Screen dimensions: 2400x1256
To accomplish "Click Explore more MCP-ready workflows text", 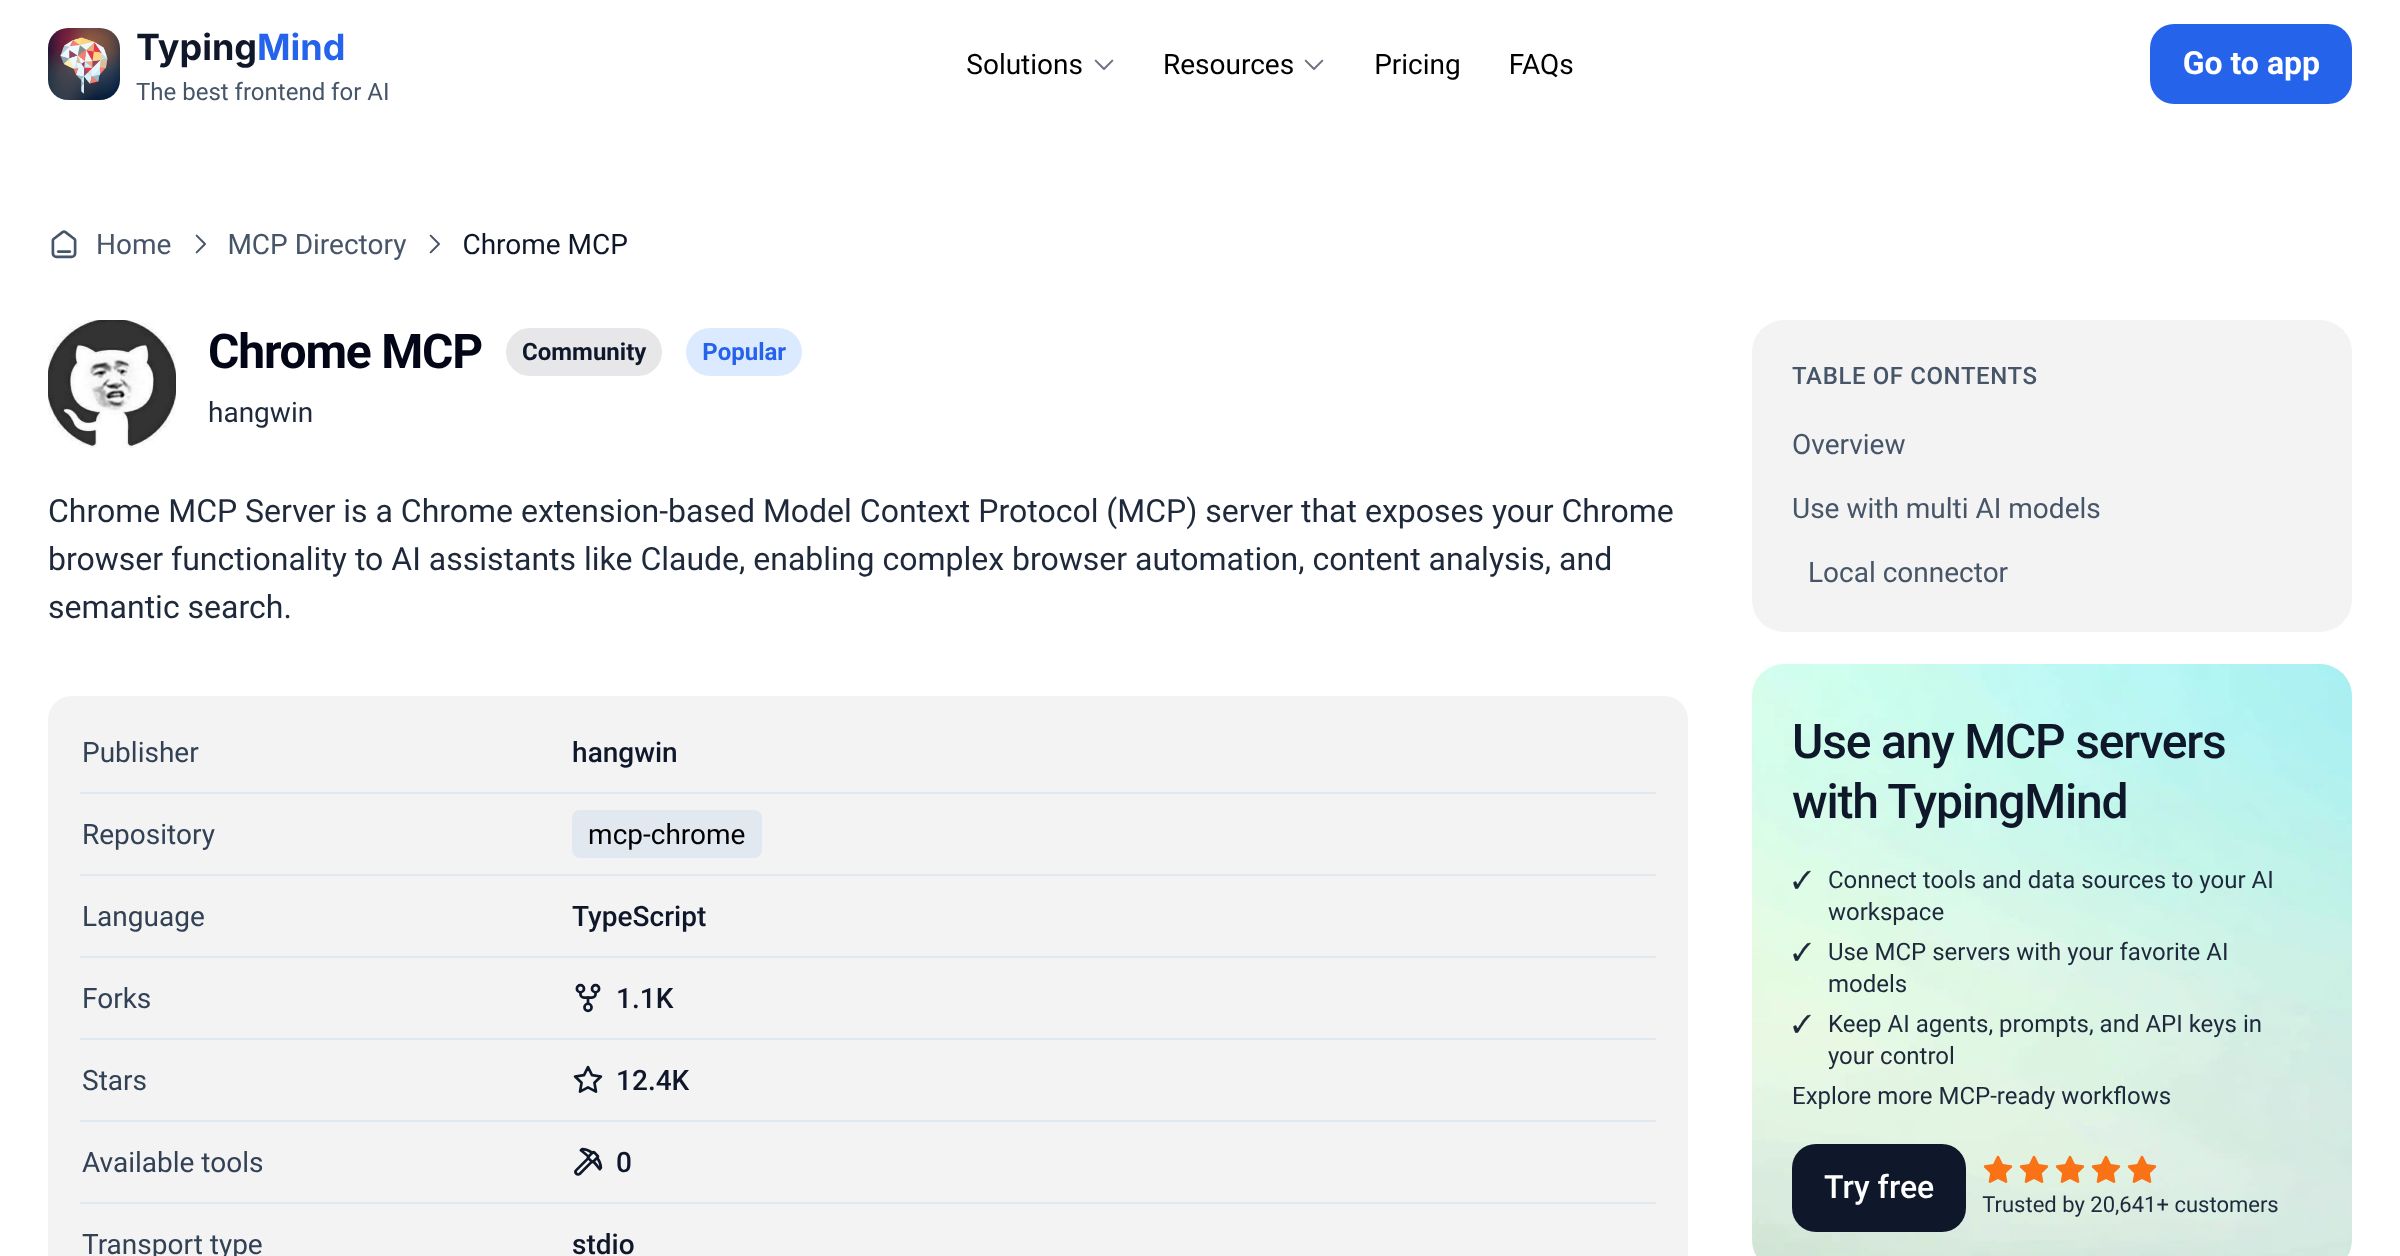I will [x=1981, y=1096].
